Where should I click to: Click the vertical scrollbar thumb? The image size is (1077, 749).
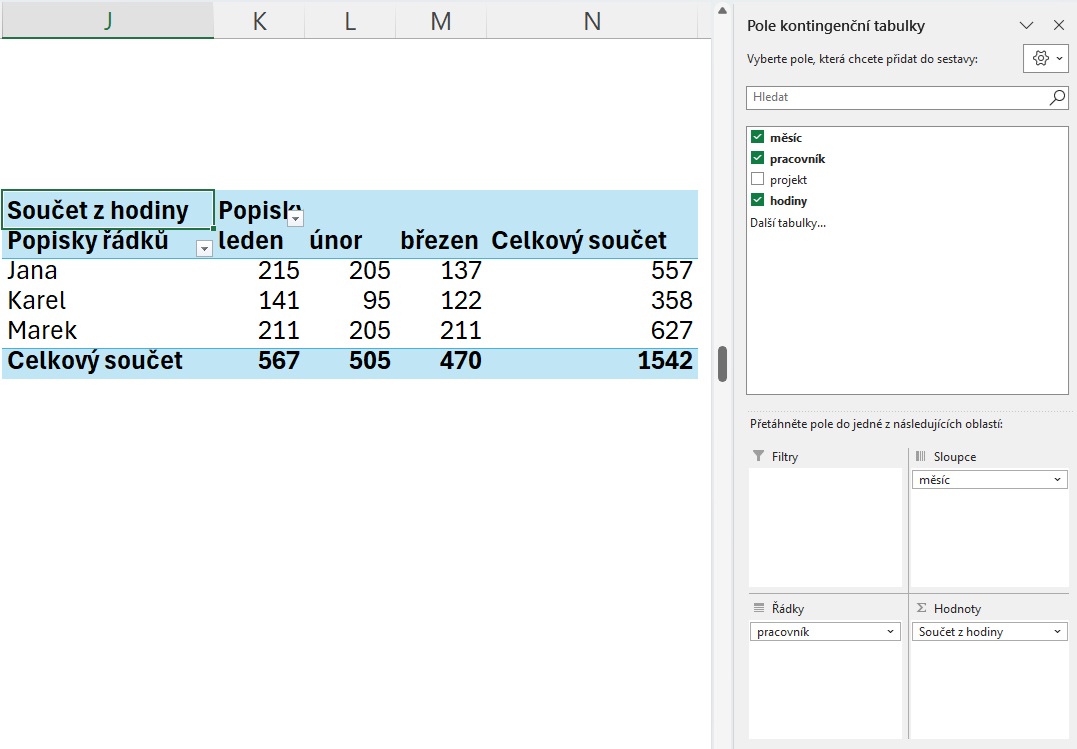722,364
